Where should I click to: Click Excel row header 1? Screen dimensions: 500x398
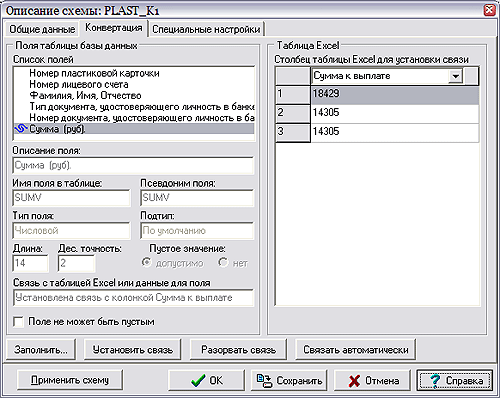click(x=293, y=95)
